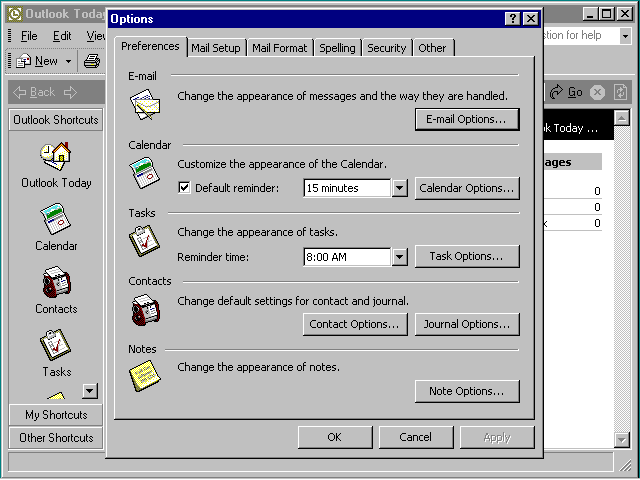
Task: Expand the Default reminder minutes dropdown
Action: 400,188
